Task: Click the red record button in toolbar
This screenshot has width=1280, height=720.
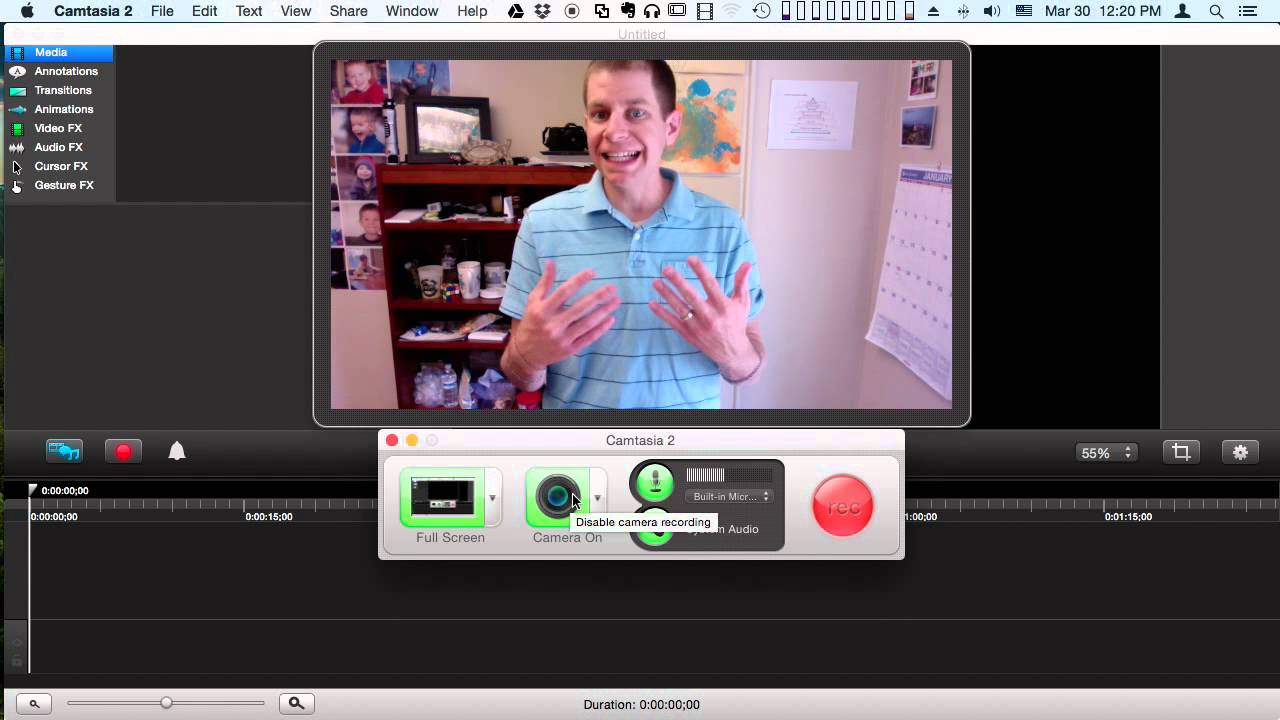Action: pos(123,451)
